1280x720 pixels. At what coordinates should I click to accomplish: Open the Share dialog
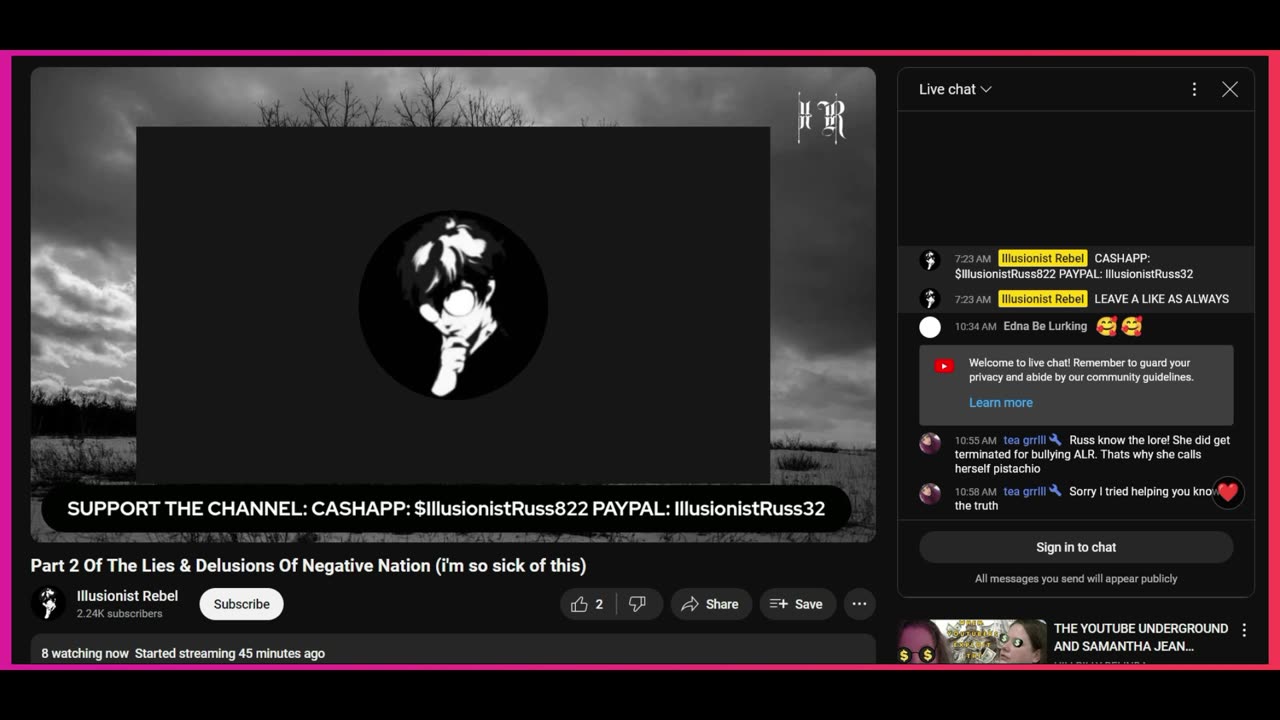point(710,604)
